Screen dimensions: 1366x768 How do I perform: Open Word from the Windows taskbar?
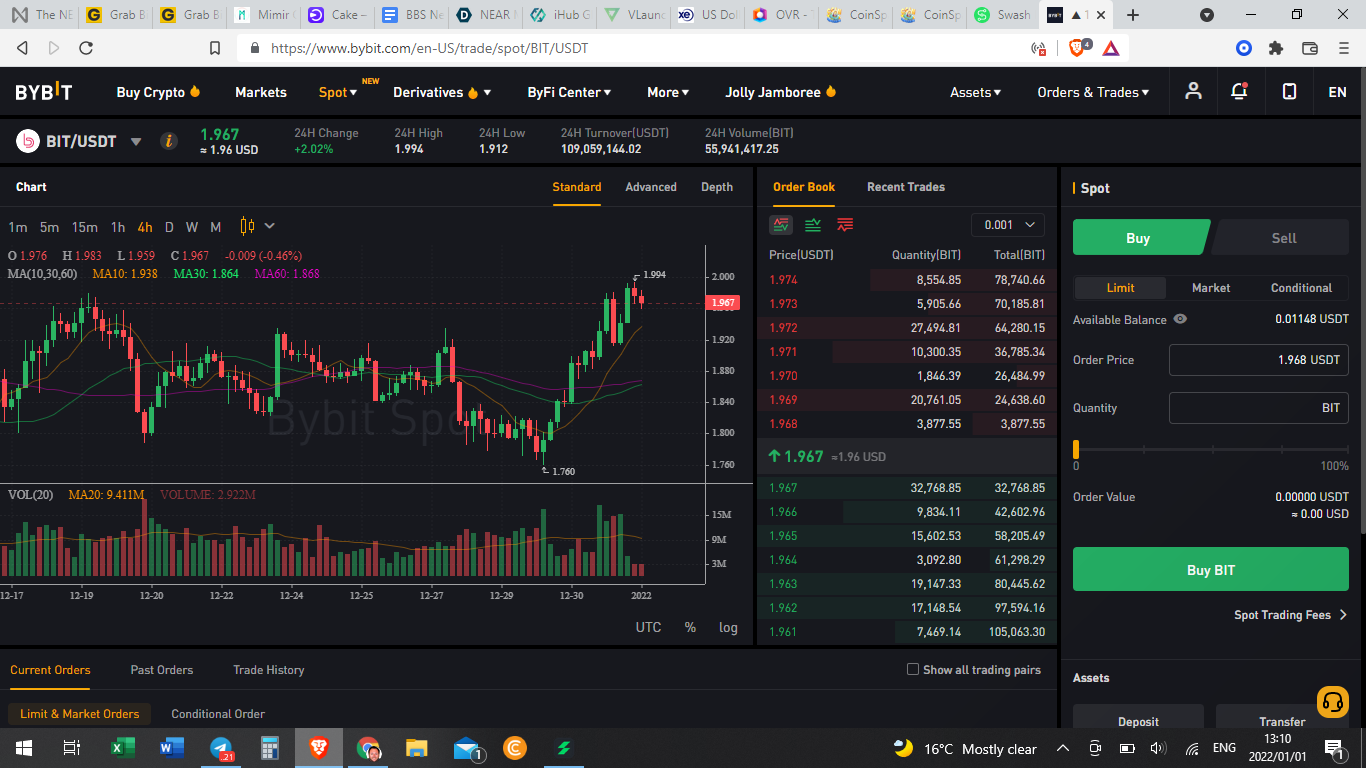click(x=172, y=747)
